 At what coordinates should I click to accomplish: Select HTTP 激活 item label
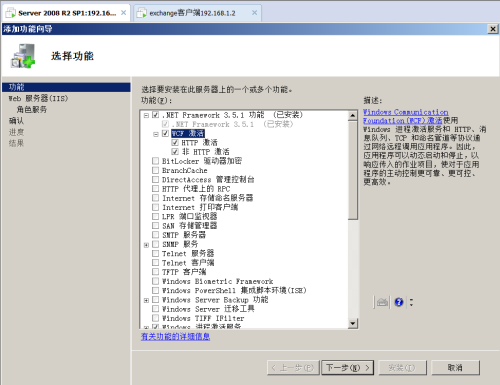tap(199, 143)
